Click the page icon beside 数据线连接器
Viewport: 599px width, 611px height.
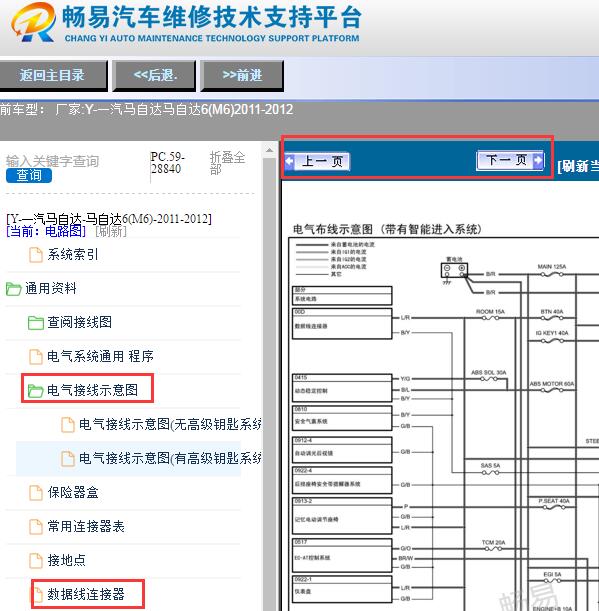[37, 595]
